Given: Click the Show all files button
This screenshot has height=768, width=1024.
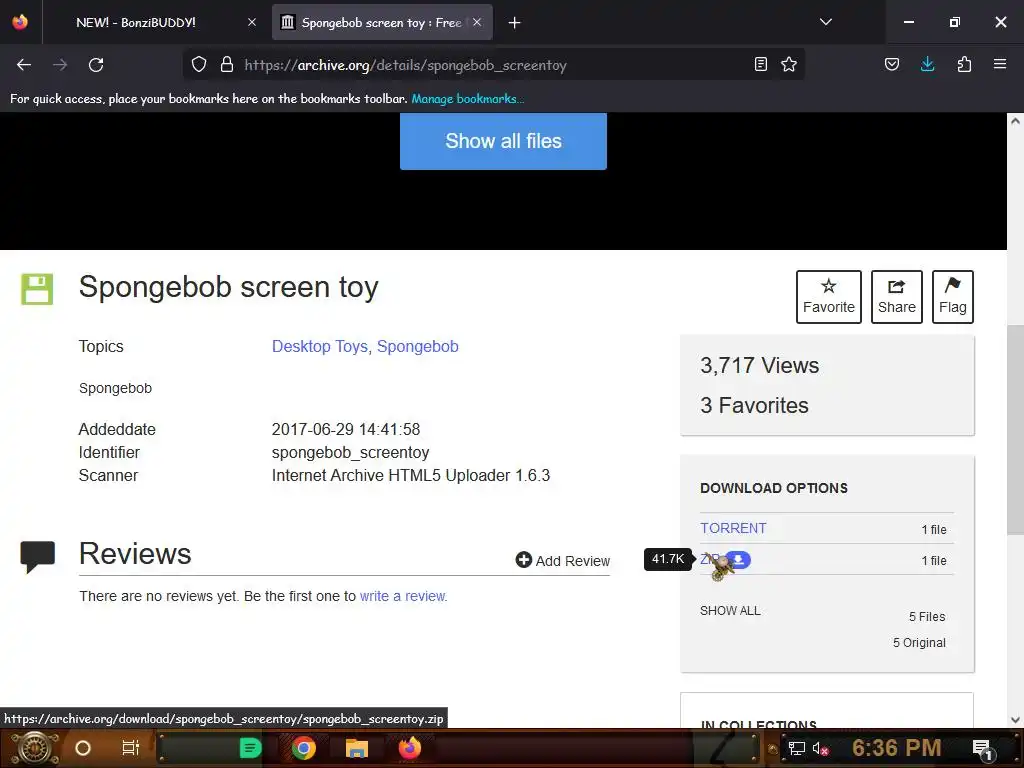Looking at the screenshot, I should coord(504,141).
